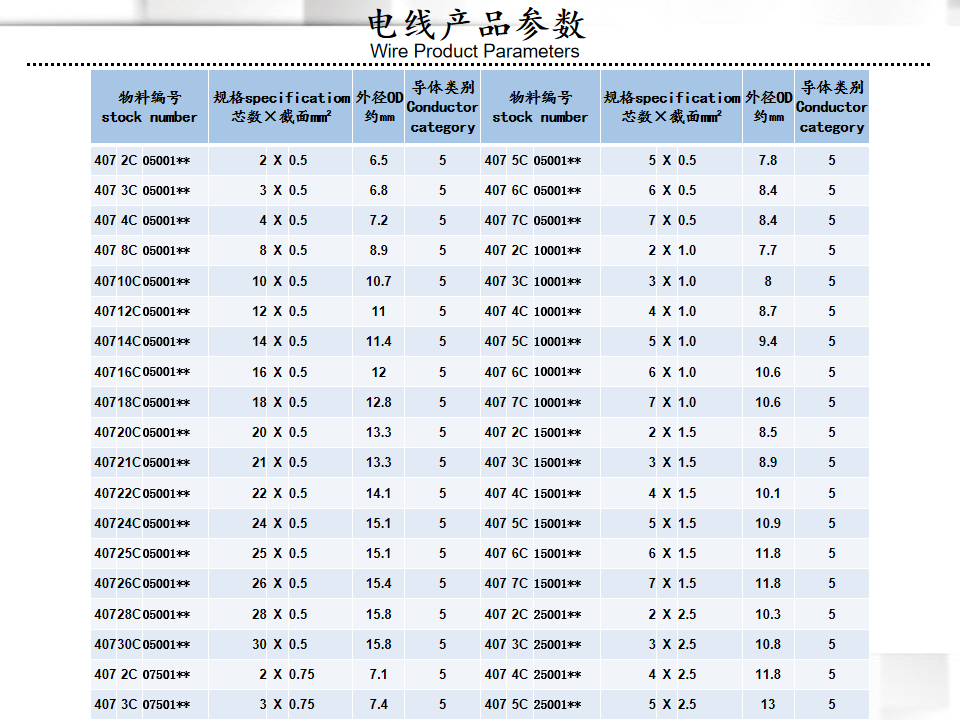Click outer diameter value '7.8'
The width and height of the screenshot is (960, 720).
768,160
